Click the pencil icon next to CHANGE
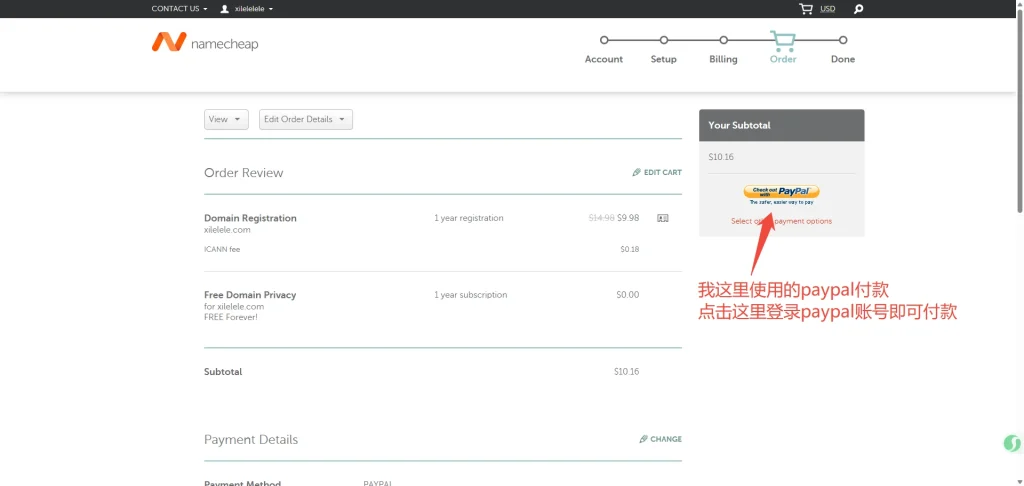Screen dimensions: 1024x486 (x=643, y=439)
